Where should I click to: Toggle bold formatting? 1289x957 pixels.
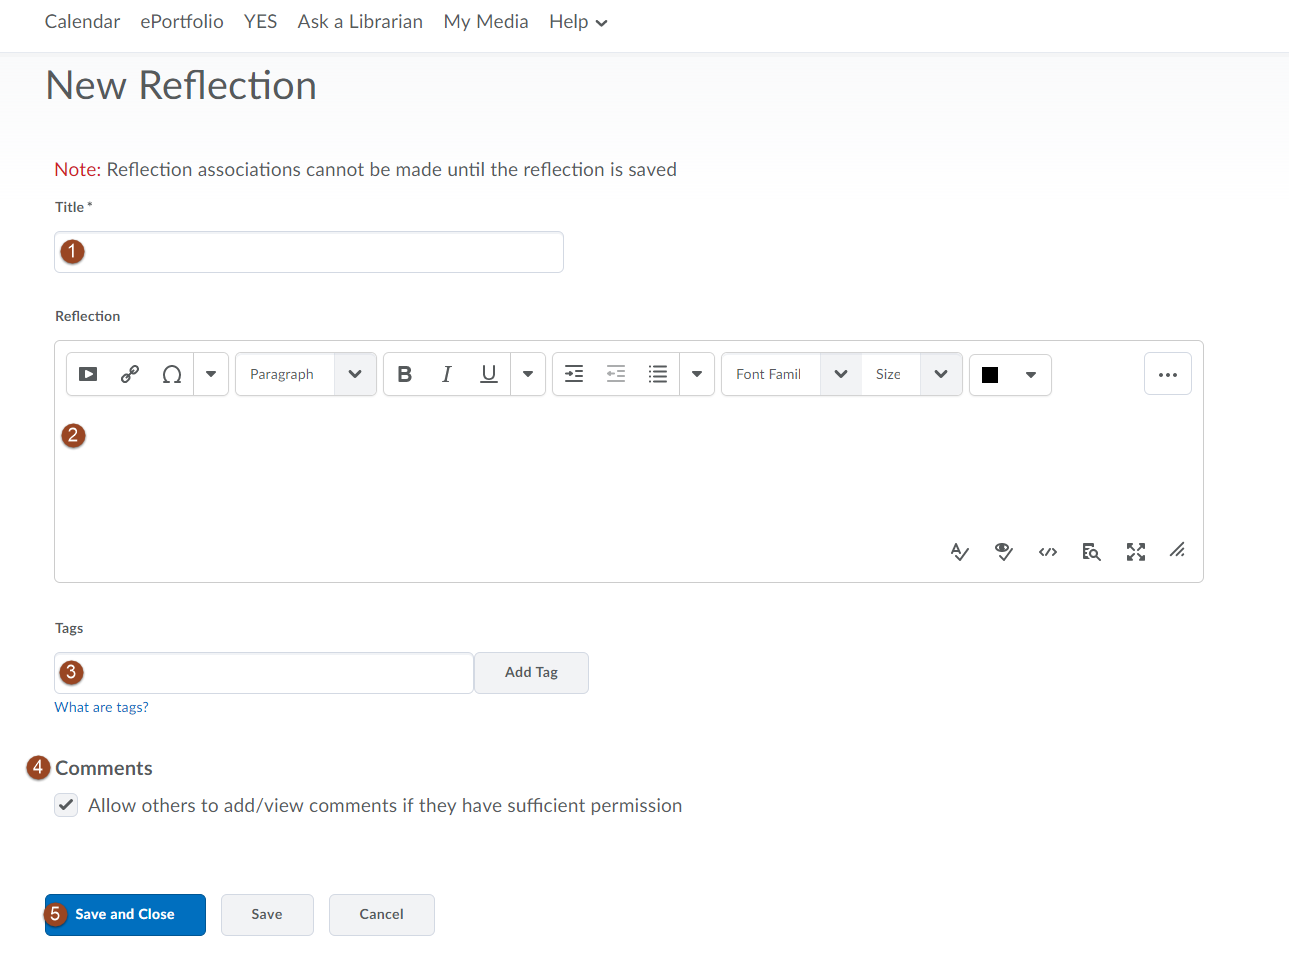[x=405, y=374]
